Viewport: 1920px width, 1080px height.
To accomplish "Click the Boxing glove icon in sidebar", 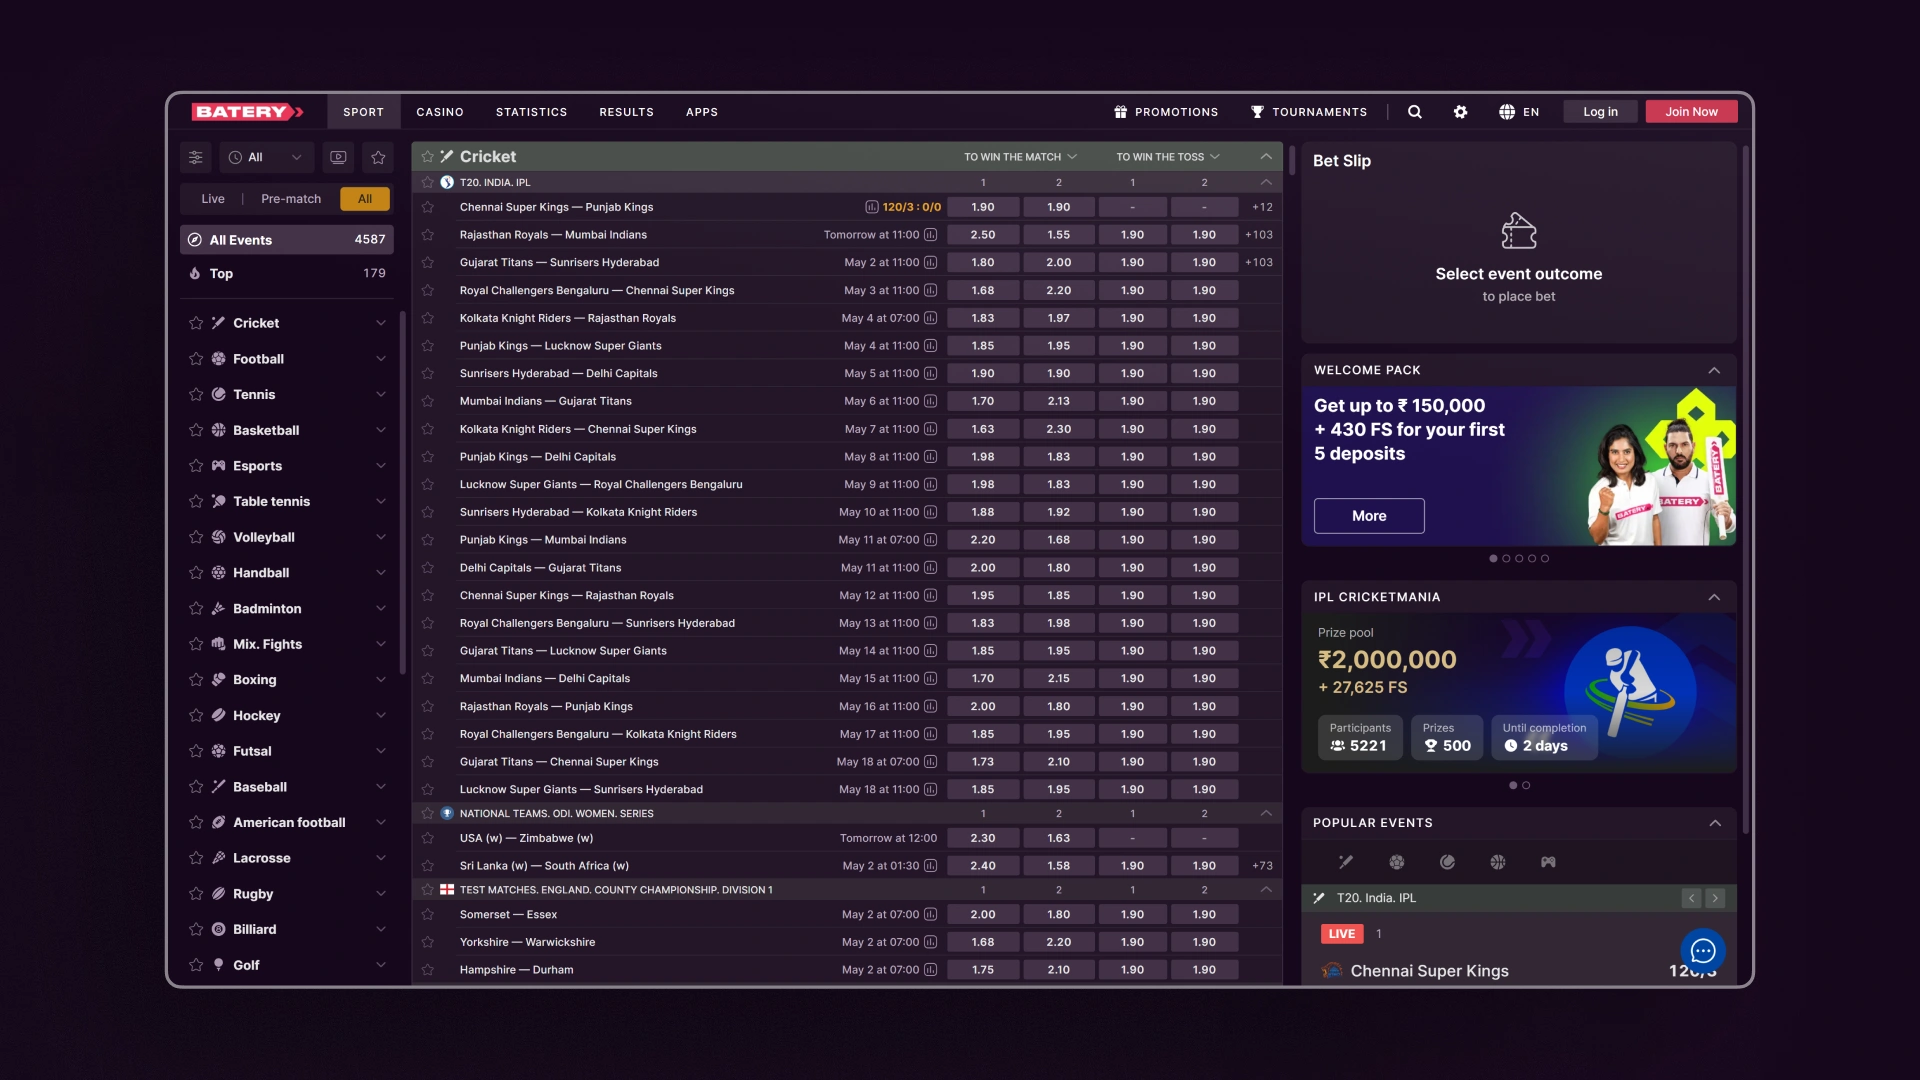I will [218, 680].
